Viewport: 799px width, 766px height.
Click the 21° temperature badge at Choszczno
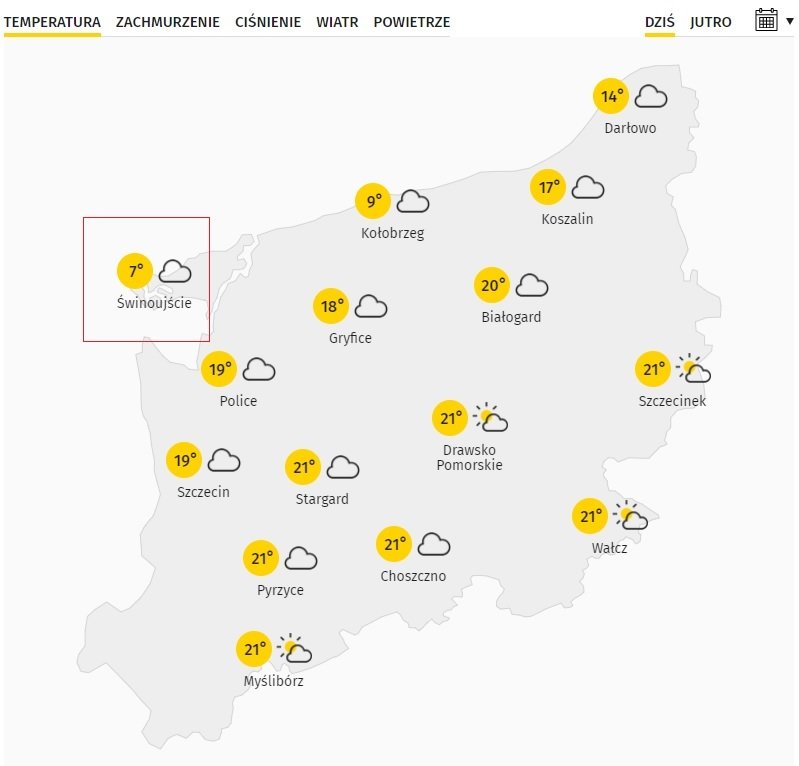pyautogui.click(x=394, y=544)
